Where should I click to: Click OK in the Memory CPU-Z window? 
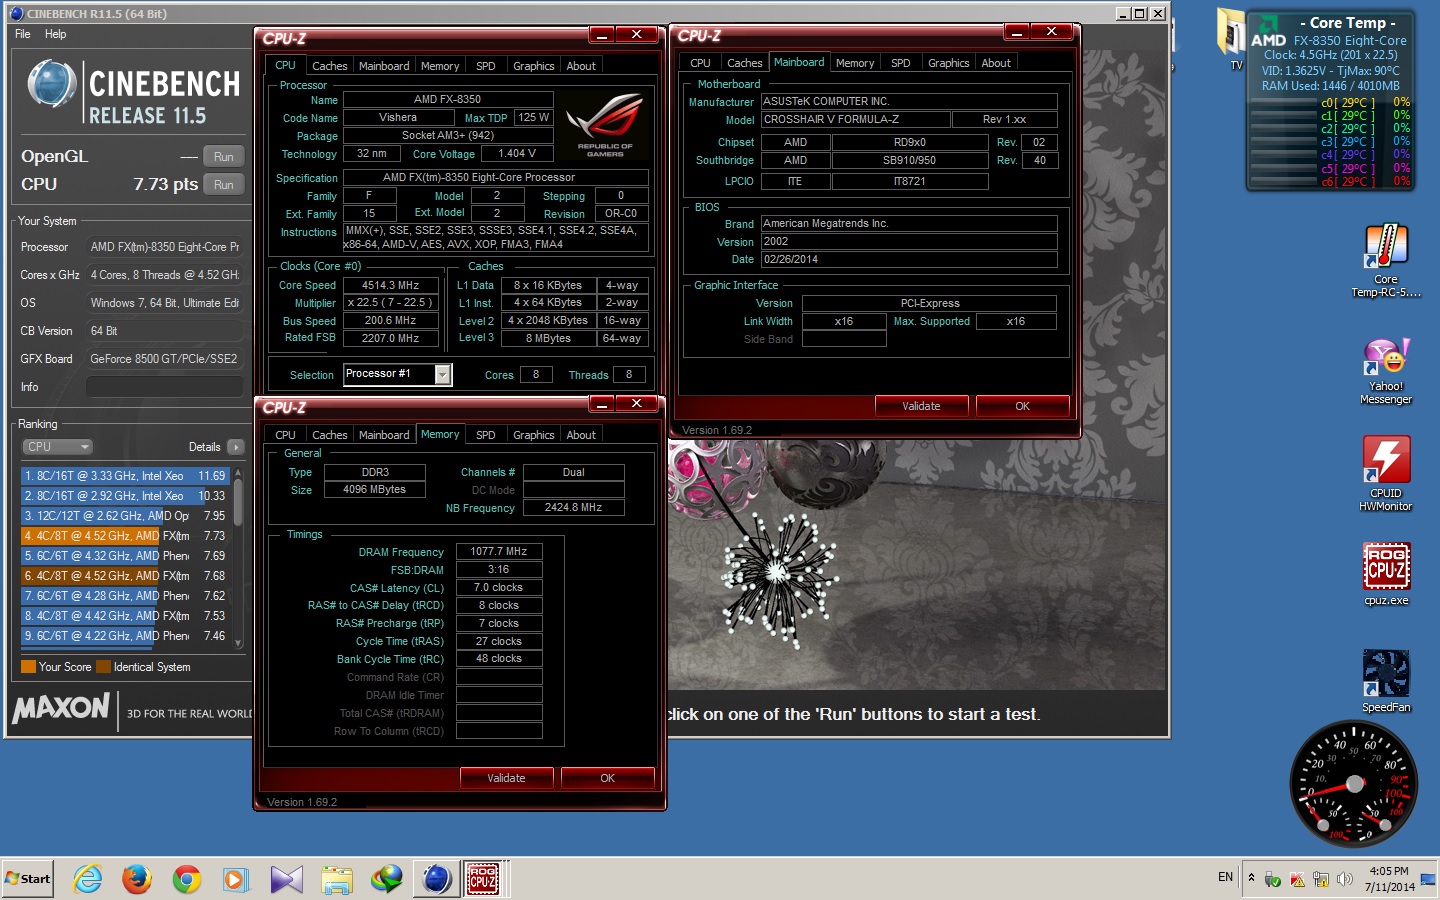[607, 778]
